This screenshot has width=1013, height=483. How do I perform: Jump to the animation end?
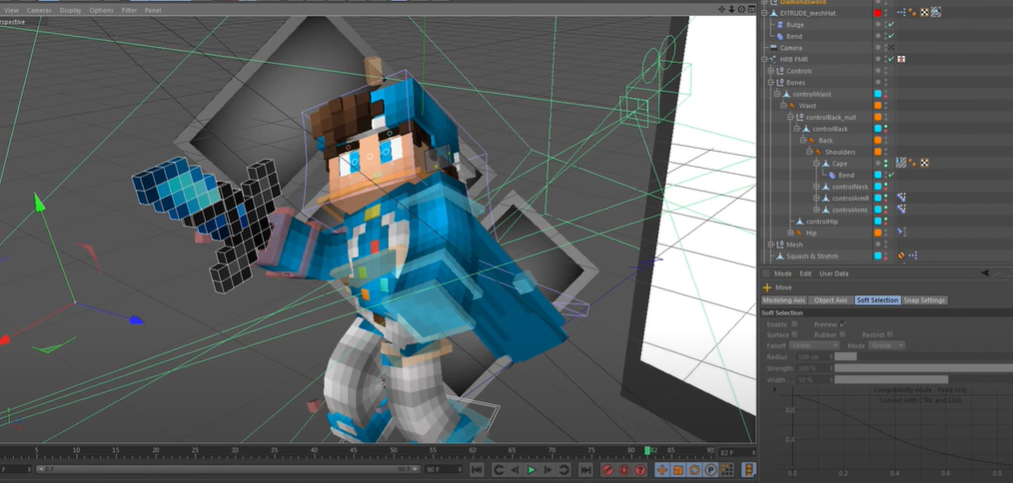pyautogui.click(x=585, y=470)
